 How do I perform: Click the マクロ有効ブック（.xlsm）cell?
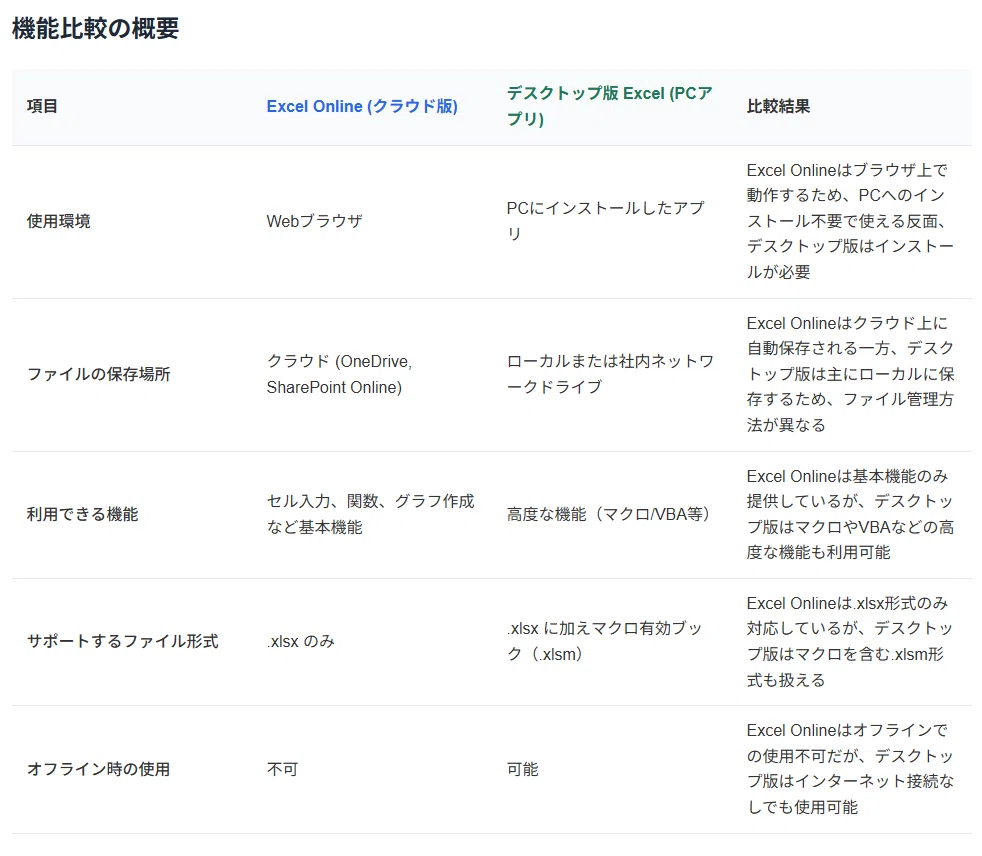point(604,641)
